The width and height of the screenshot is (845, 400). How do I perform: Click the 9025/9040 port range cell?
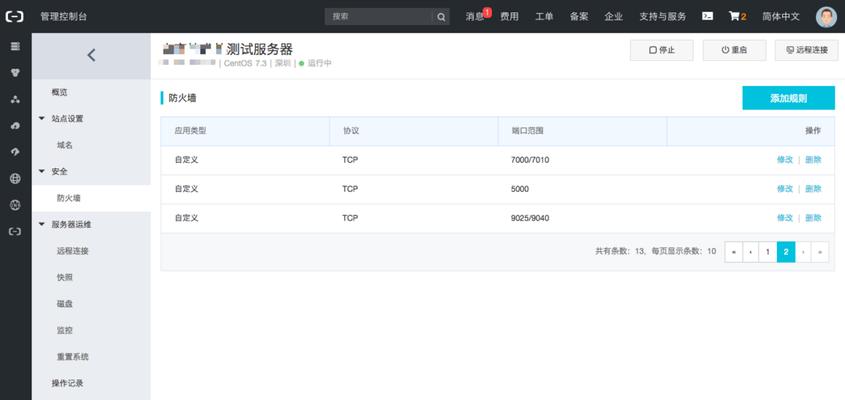pyautogui.click(x=530, y=218)
